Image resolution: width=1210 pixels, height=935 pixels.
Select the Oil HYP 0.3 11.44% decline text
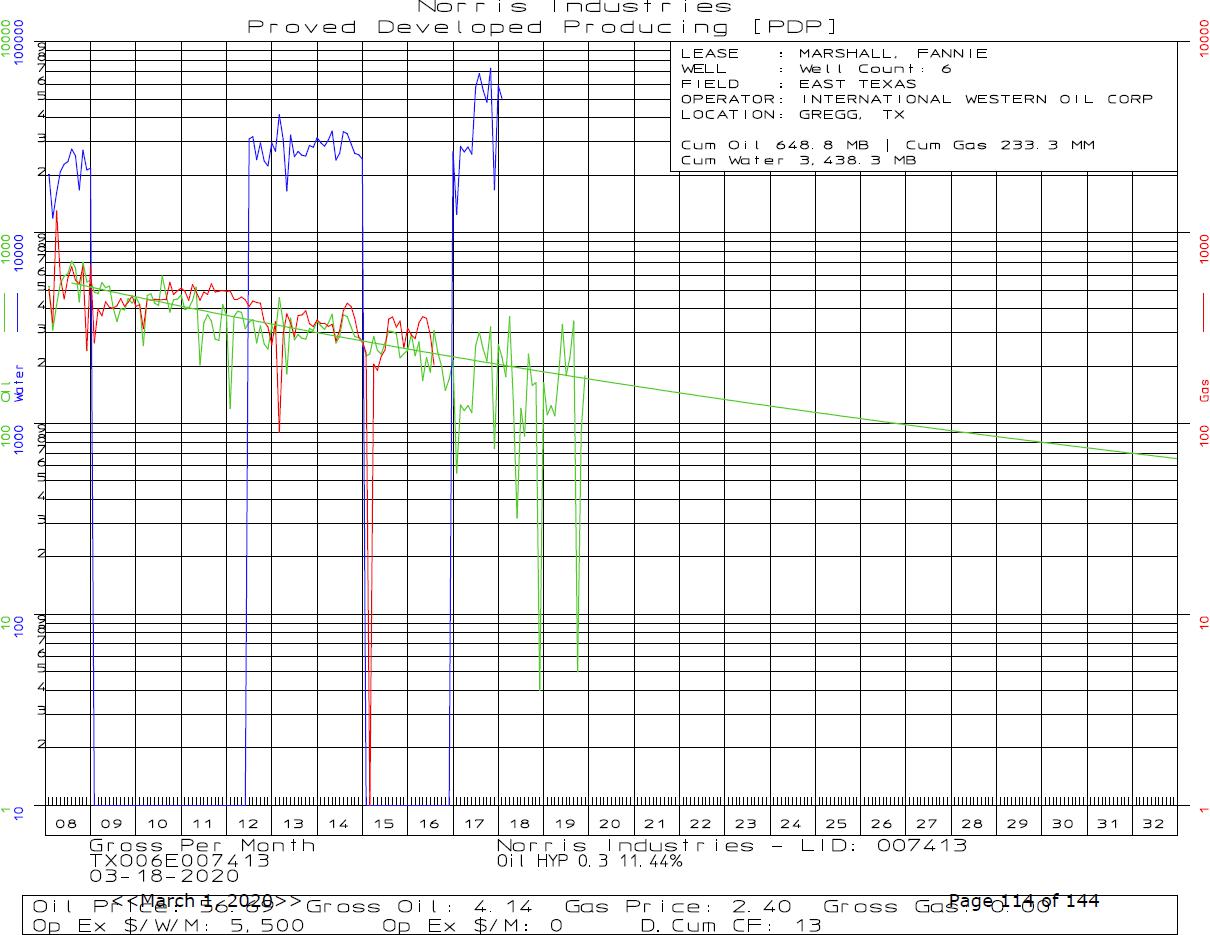590,860
